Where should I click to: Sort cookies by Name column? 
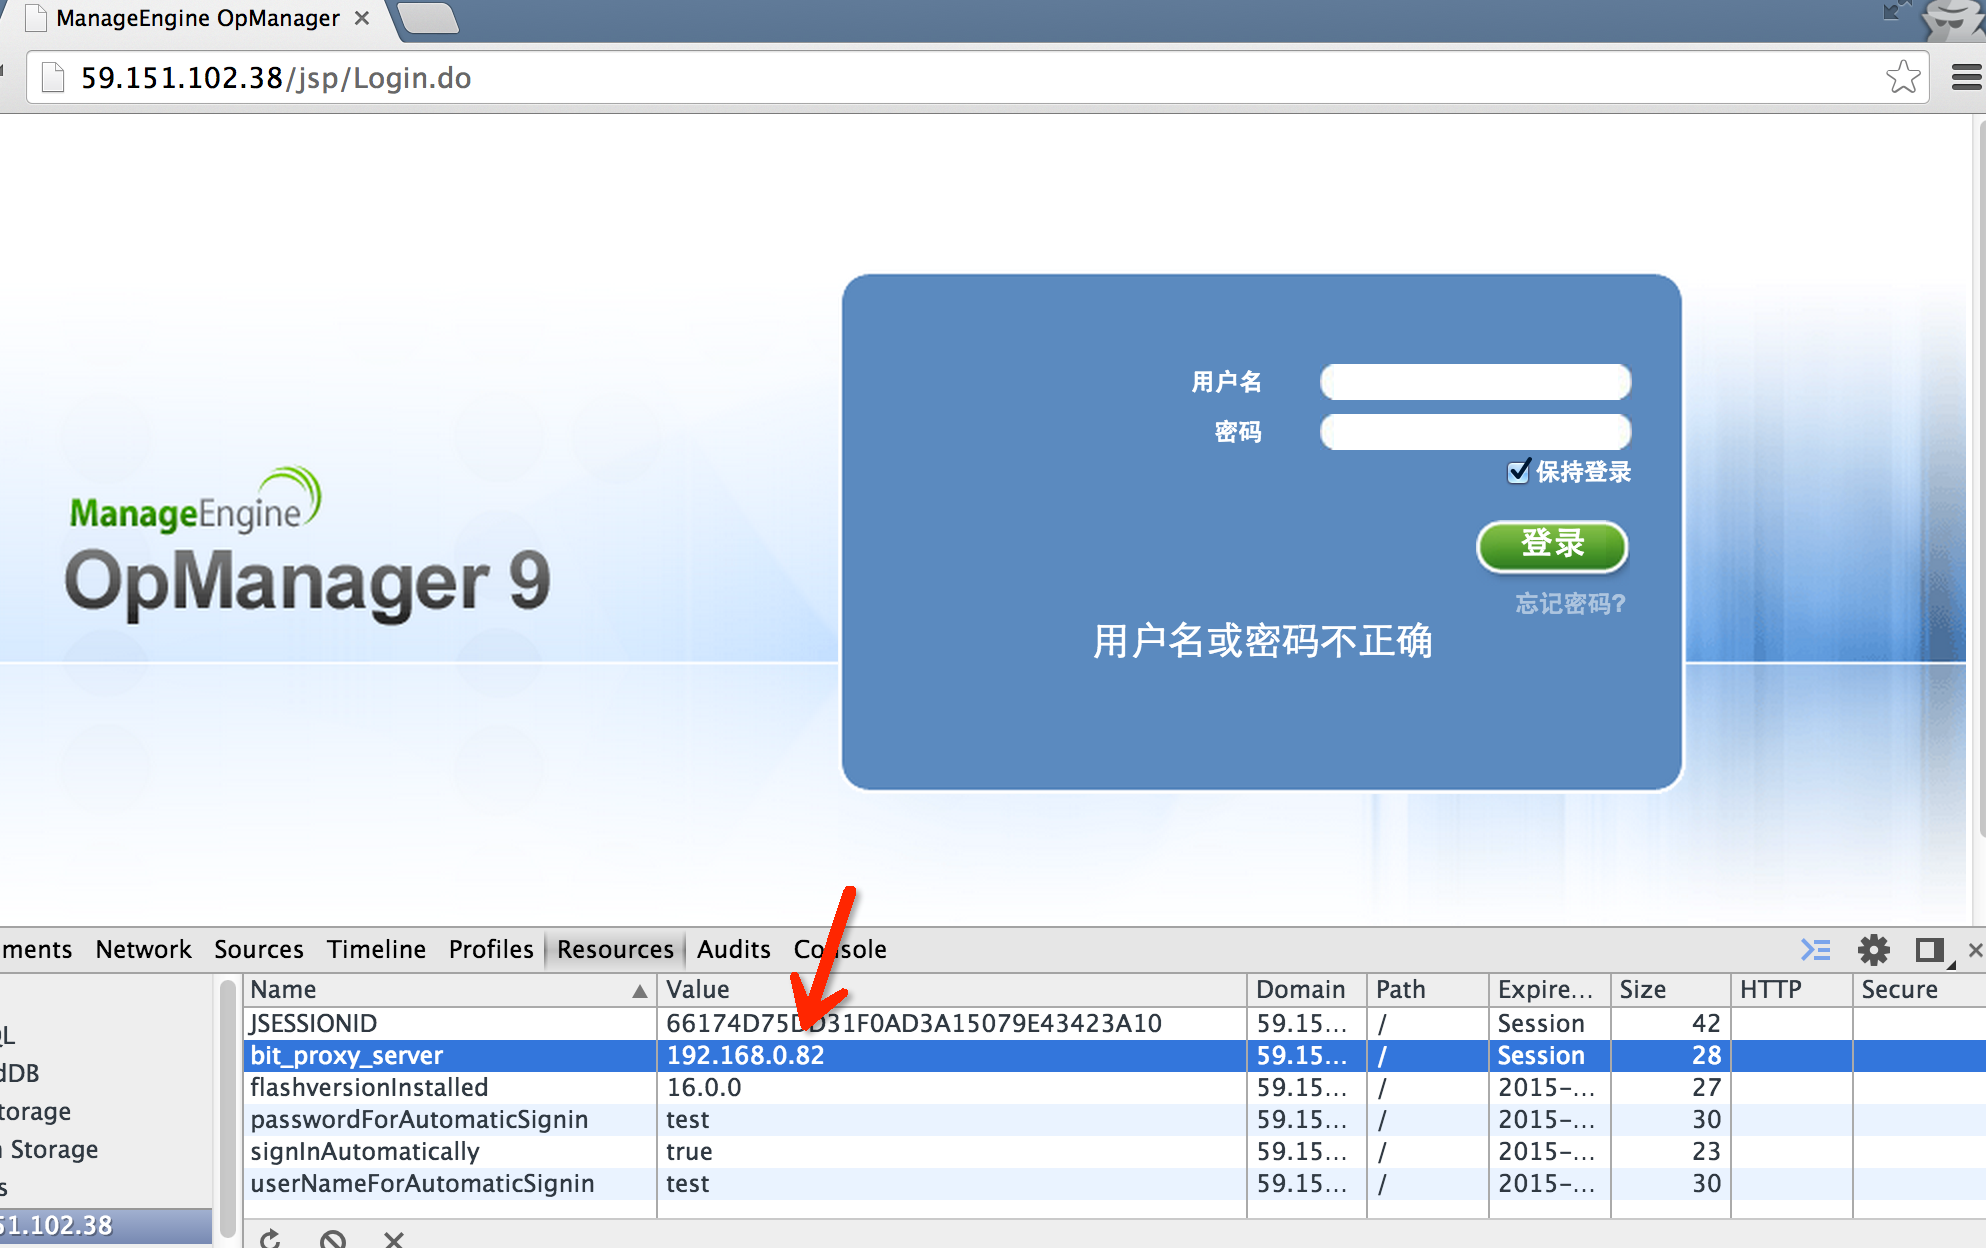pyautogui.click(x=450, y=989)
